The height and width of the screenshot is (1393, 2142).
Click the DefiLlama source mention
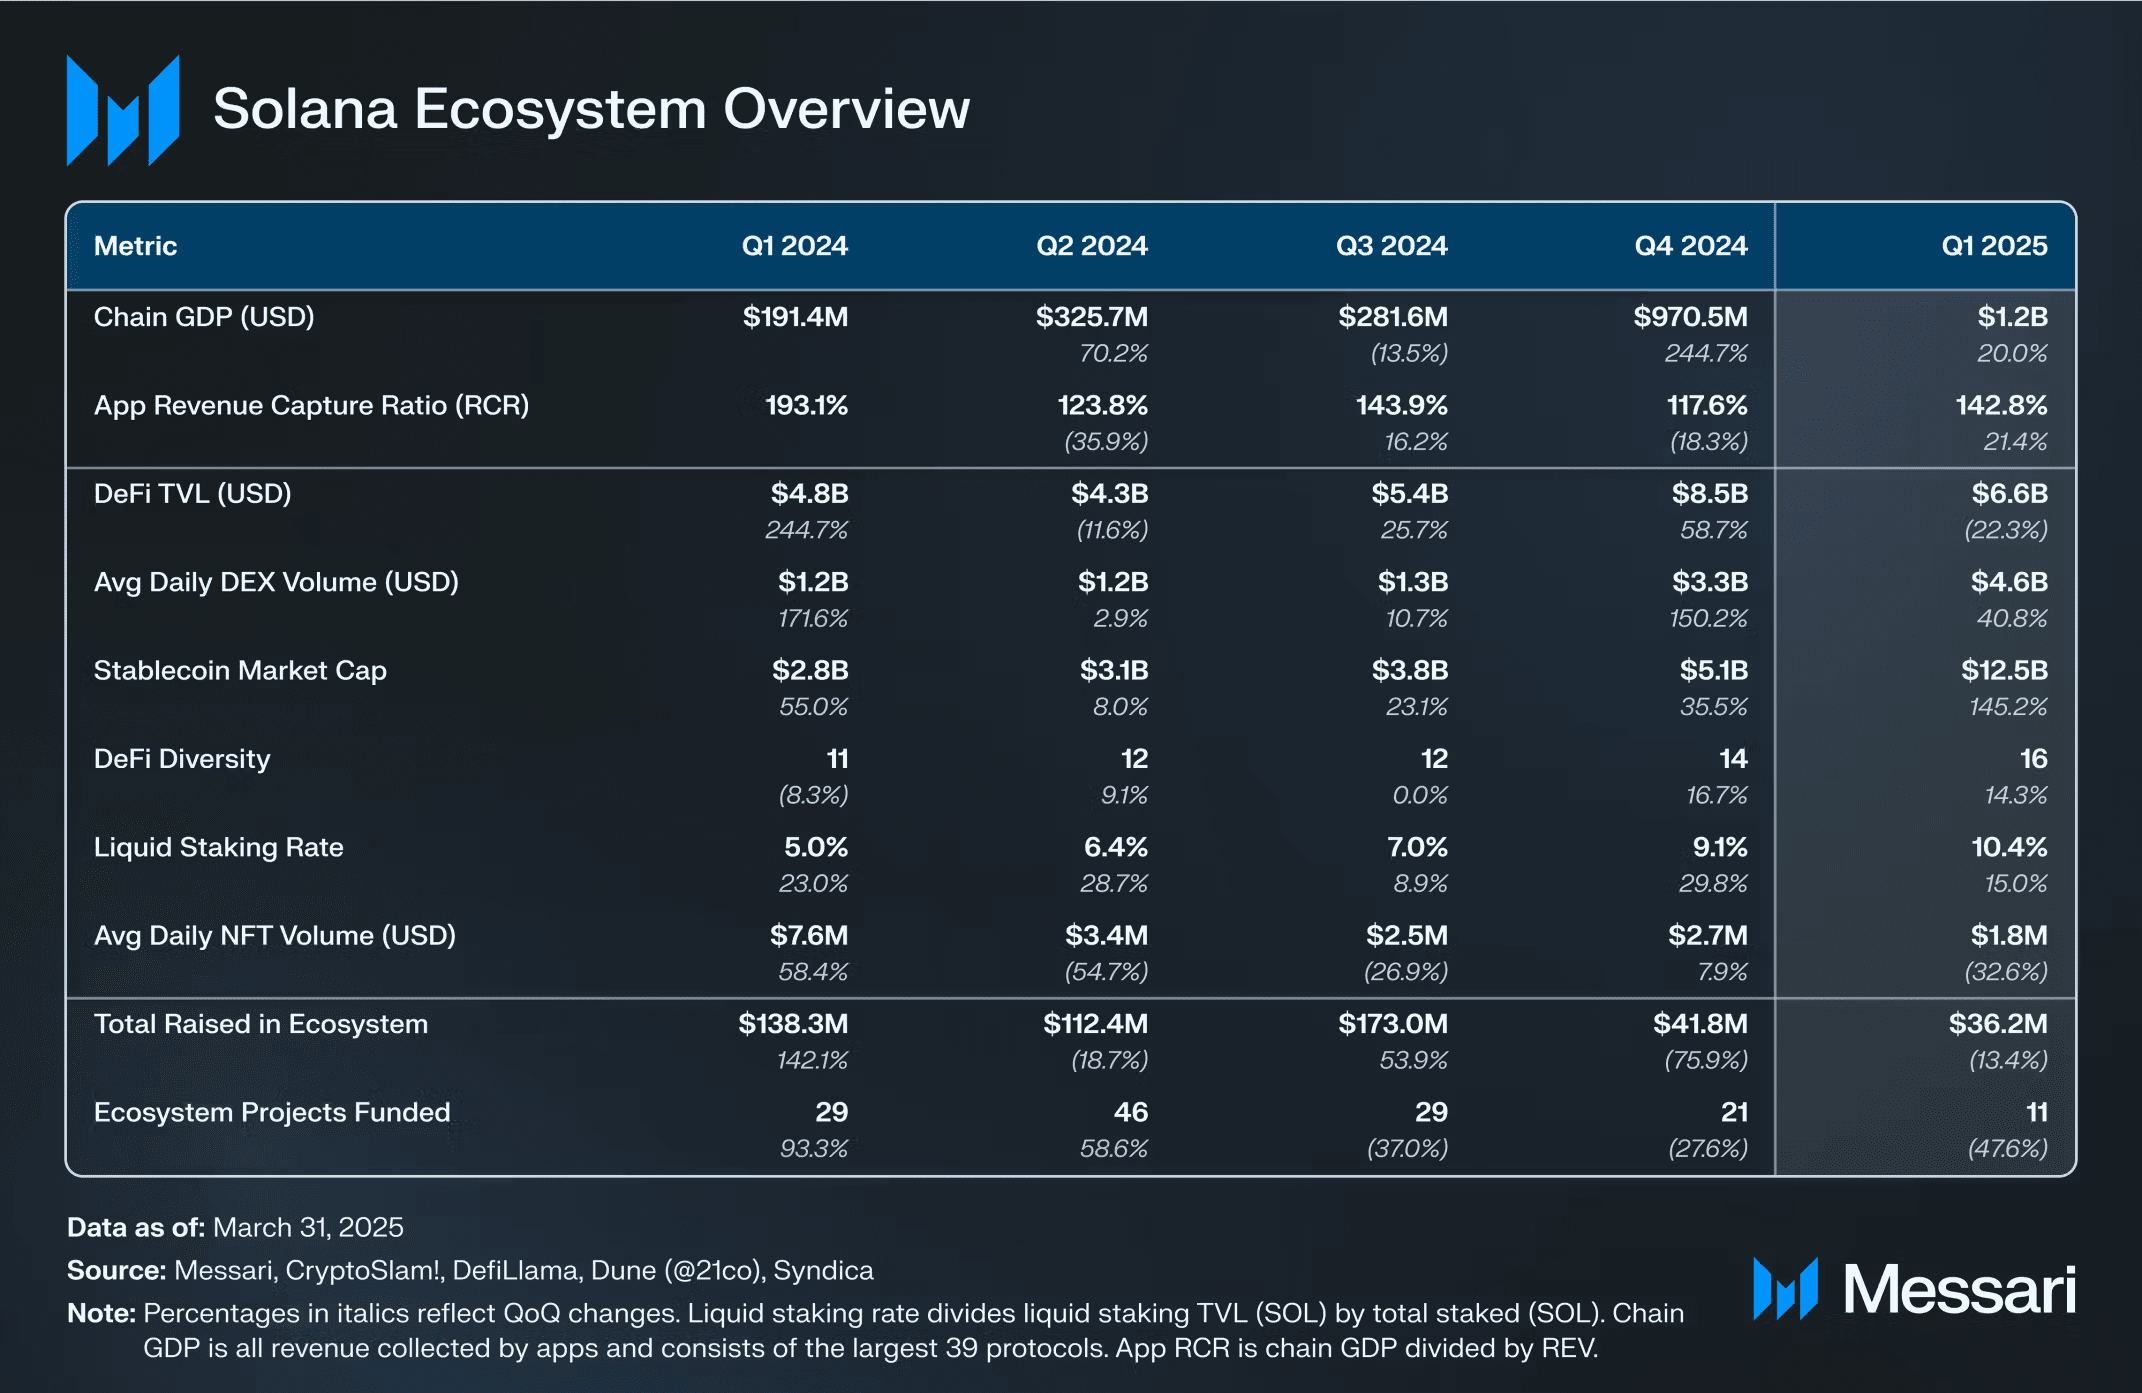pyautogui.click(x=512, y=1270)
